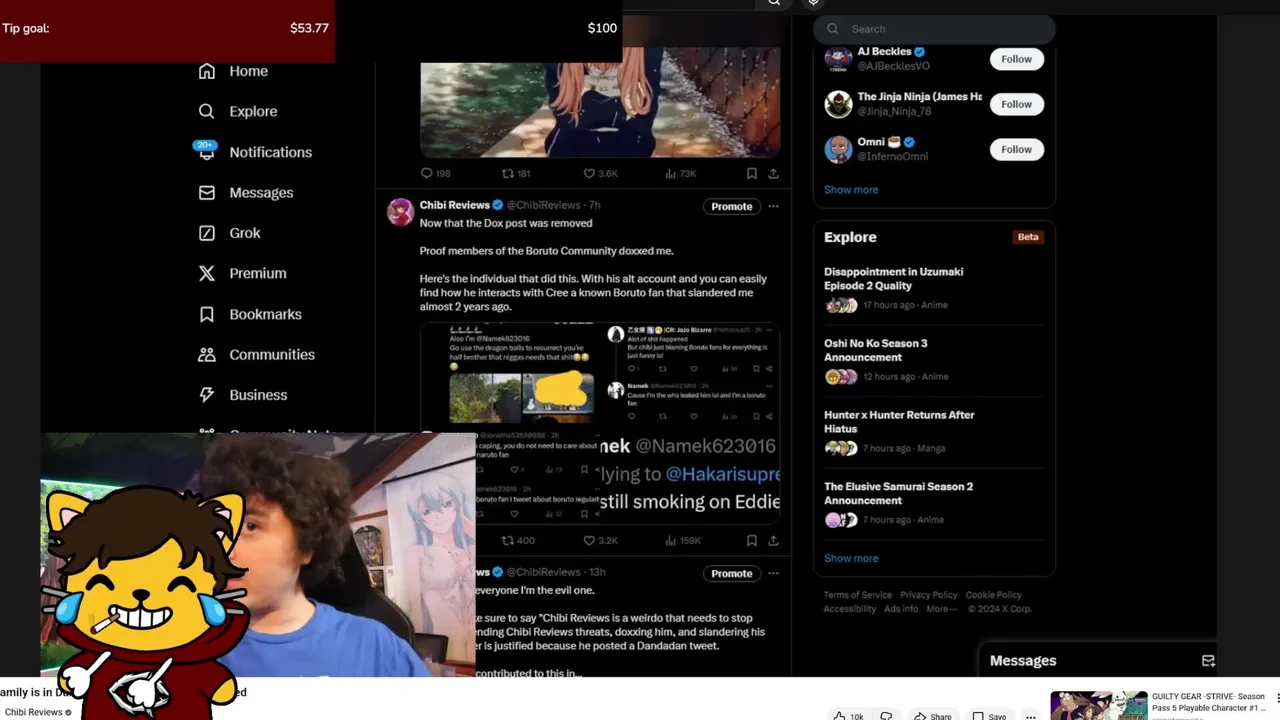The width and height of the screenshot is (1280, 720).
Task: Open AJ Beckles profile avatar
Action: [x=838, y=59]
